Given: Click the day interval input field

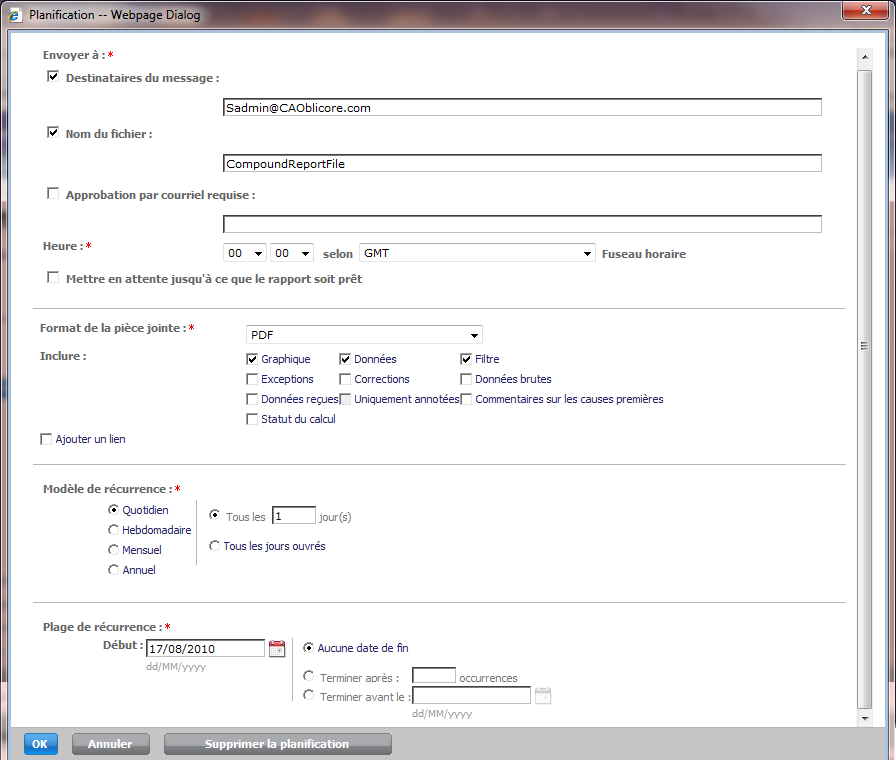Looking at the screenshot, I should (294, 515).
